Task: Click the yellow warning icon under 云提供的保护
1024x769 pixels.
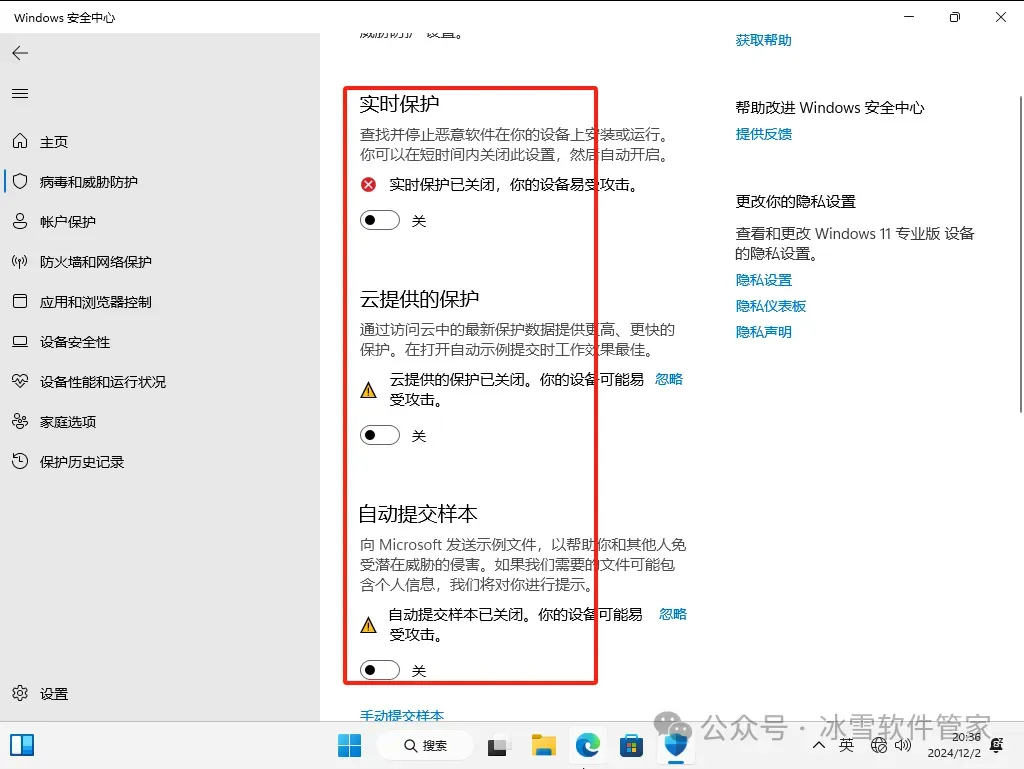Action: click(368, 390)
